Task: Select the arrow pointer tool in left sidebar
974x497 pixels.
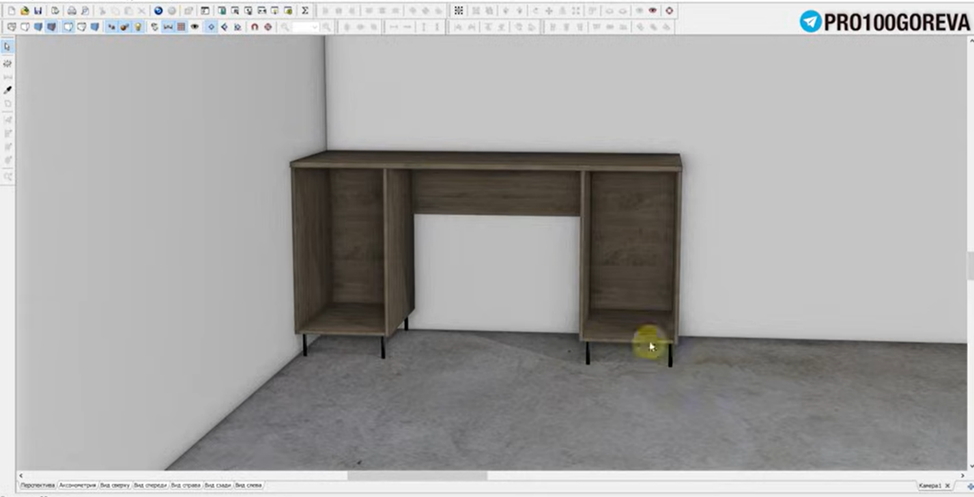Action: [7, 47]
